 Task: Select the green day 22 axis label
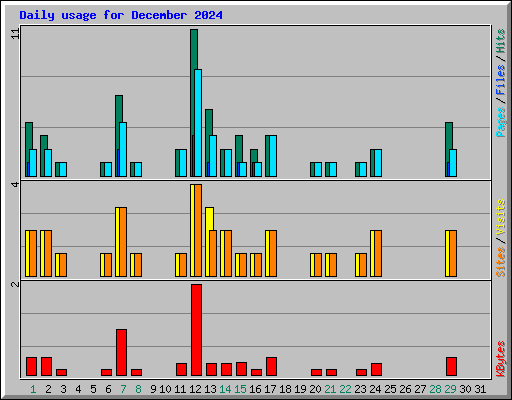[345, 389]
